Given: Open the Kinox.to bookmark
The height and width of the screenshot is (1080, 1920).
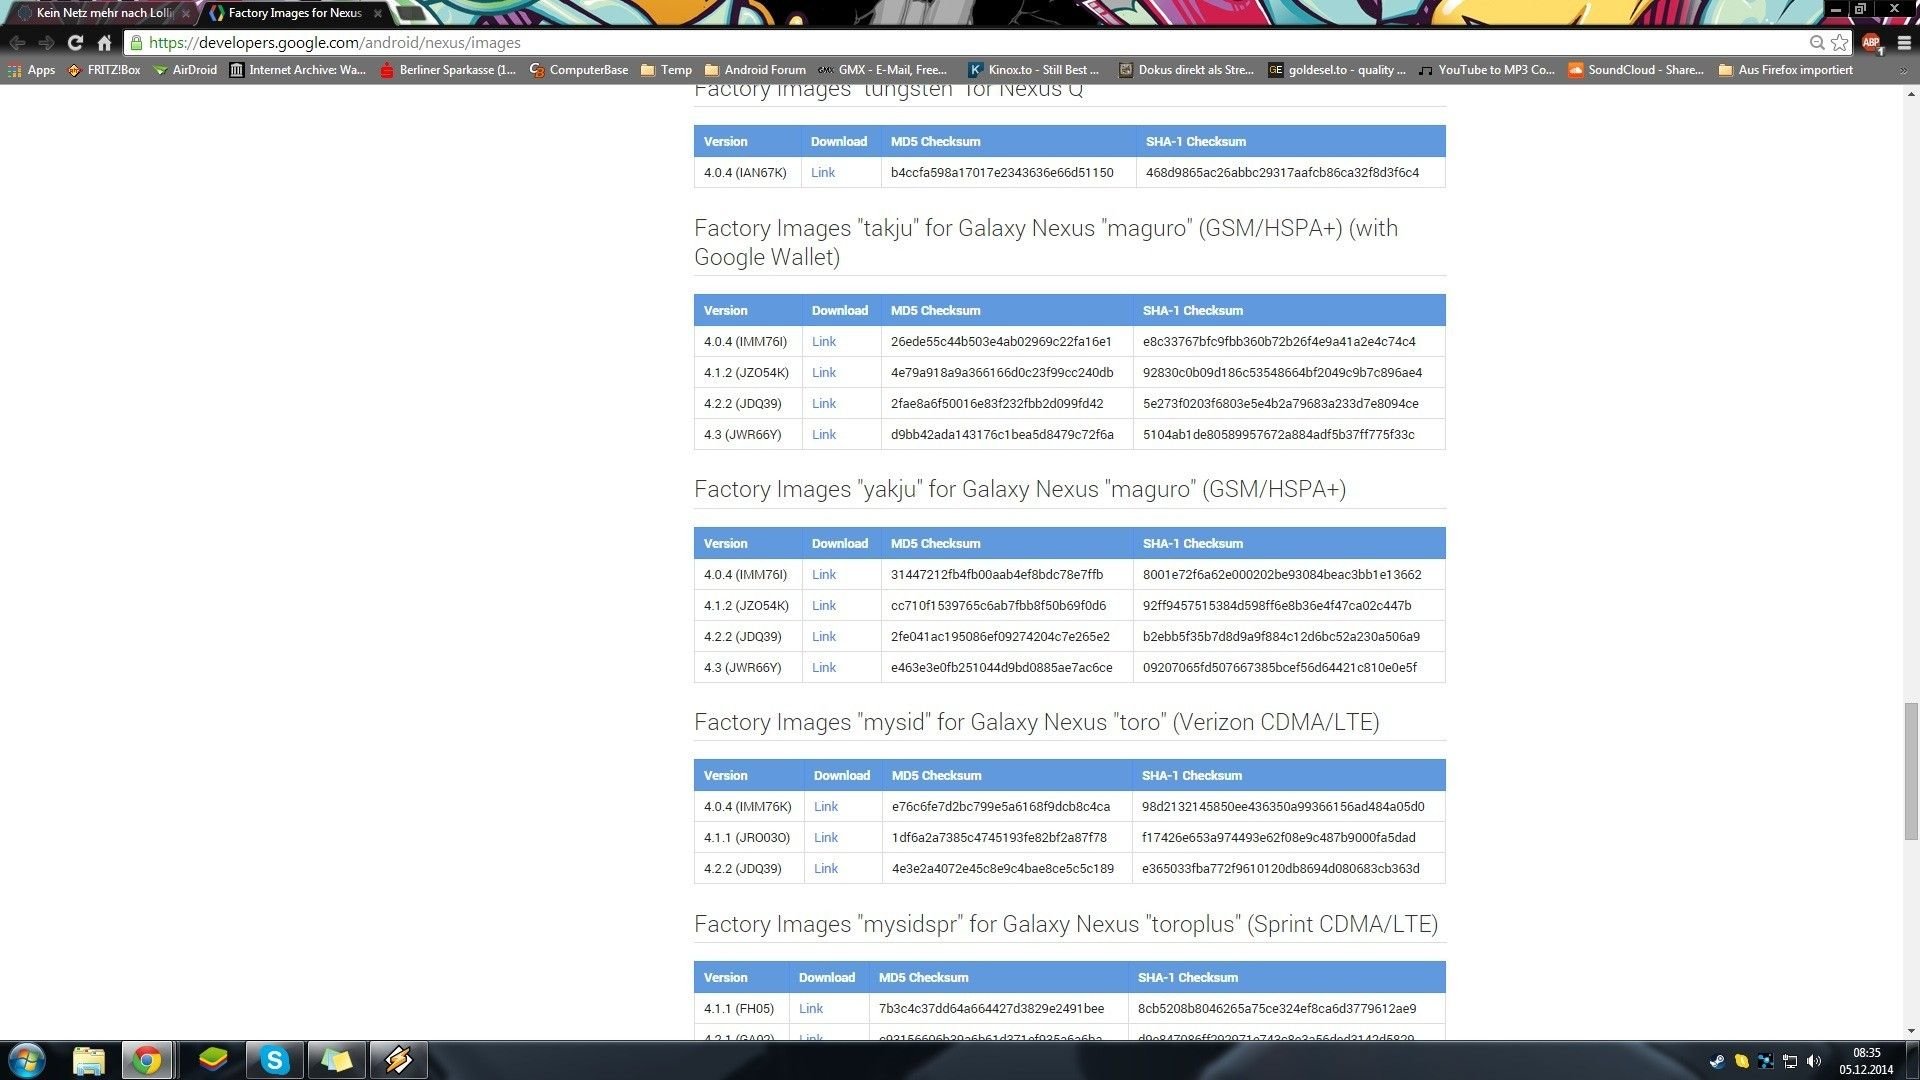Looking at the screenshot, I should [x=1033, y=70].
